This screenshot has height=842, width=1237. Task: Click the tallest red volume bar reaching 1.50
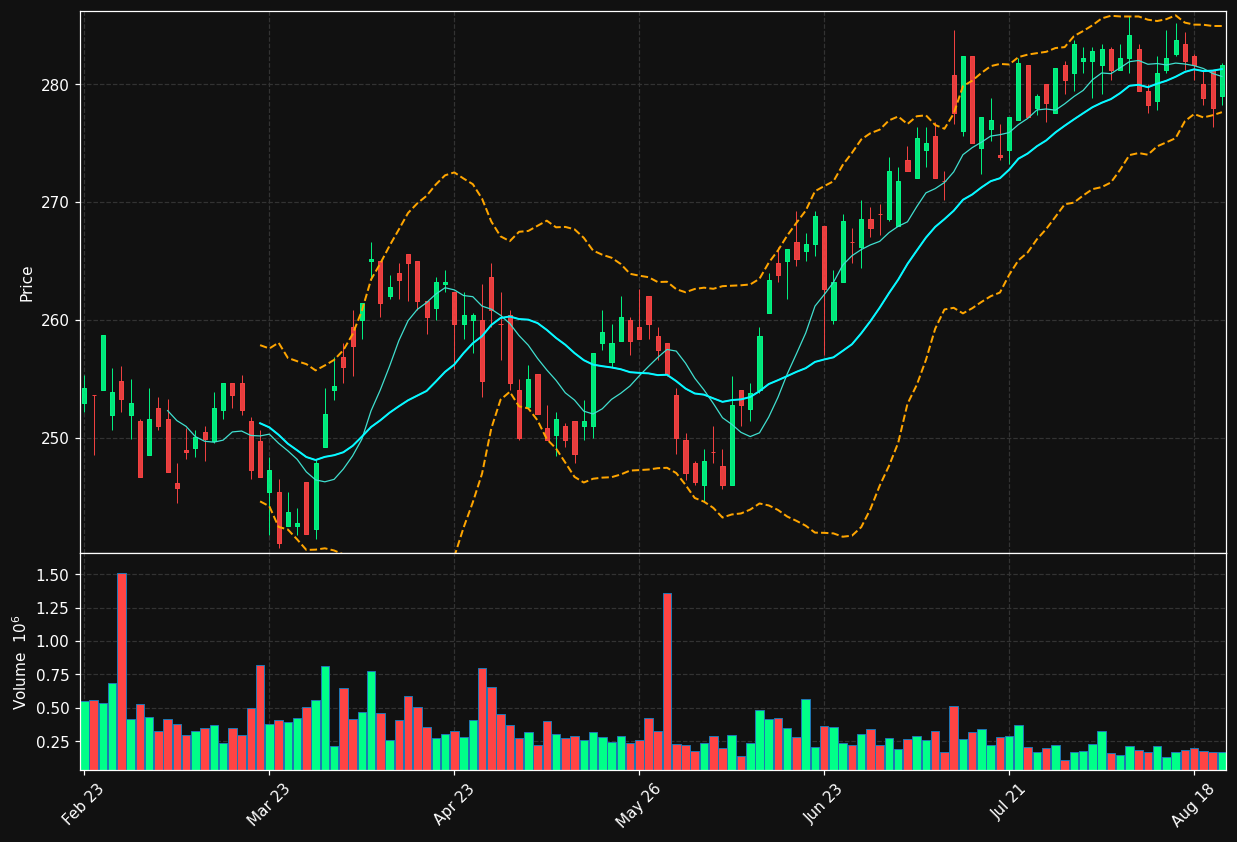(x=122, y=671)
